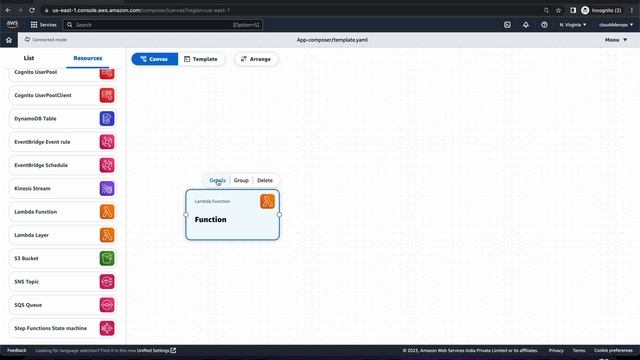Go back in the browser
The width and height of the screenshot is (640, 360).
click(x=8, y=10)
